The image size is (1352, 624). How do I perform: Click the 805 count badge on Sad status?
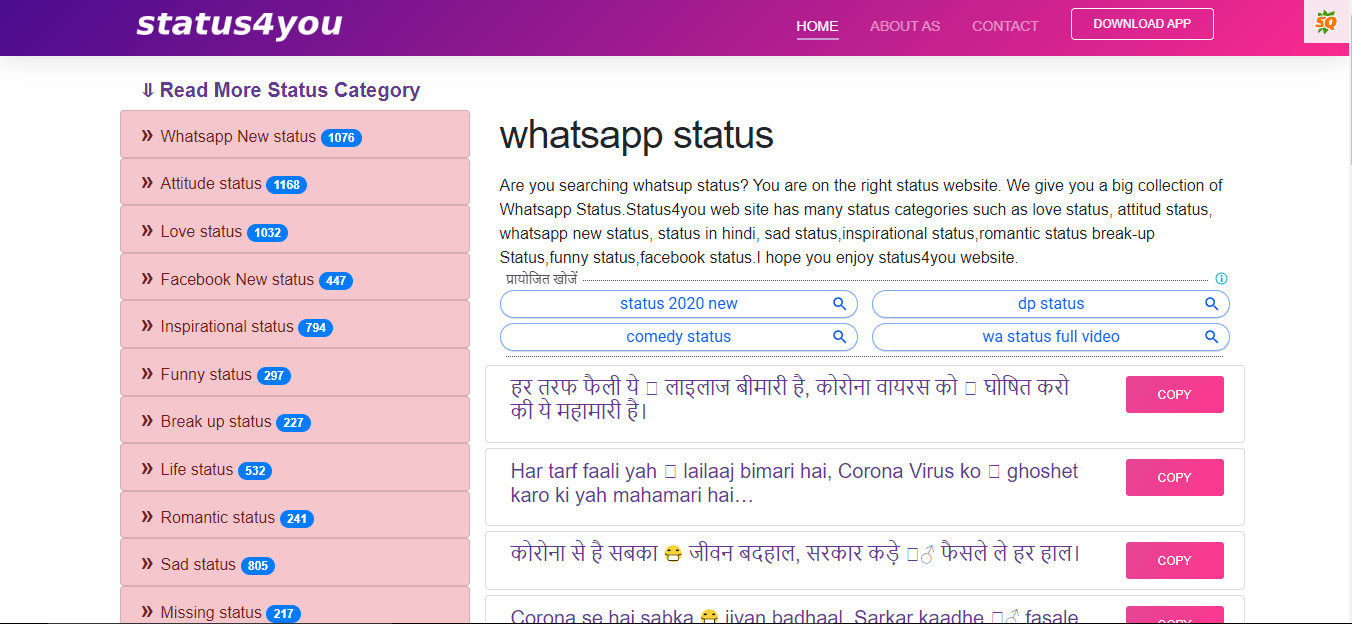click(x=258, y=566)
